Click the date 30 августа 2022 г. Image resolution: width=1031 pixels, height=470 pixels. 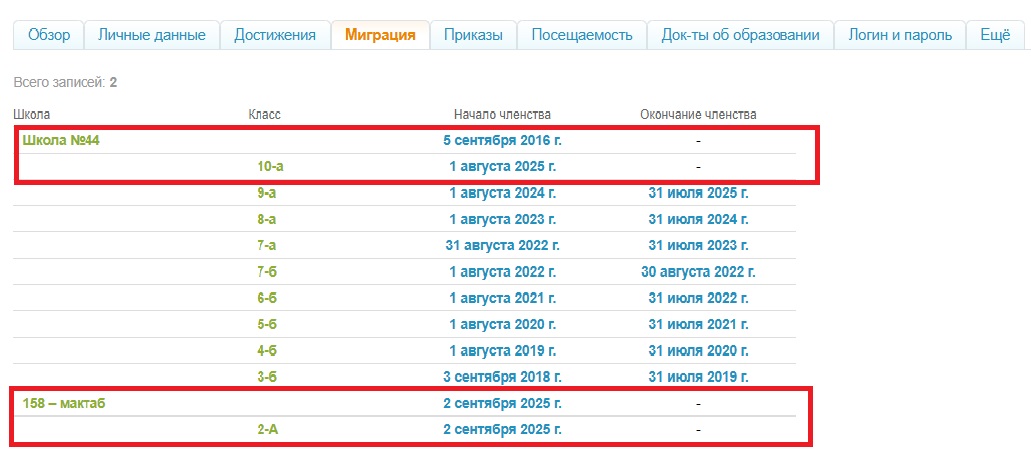(x=698, y=272)
